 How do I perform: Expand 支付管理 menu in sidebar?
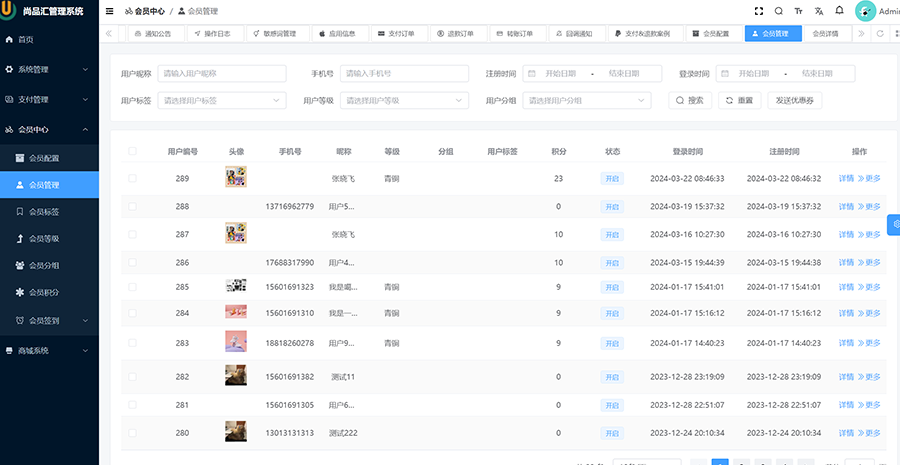pos(49,99)
